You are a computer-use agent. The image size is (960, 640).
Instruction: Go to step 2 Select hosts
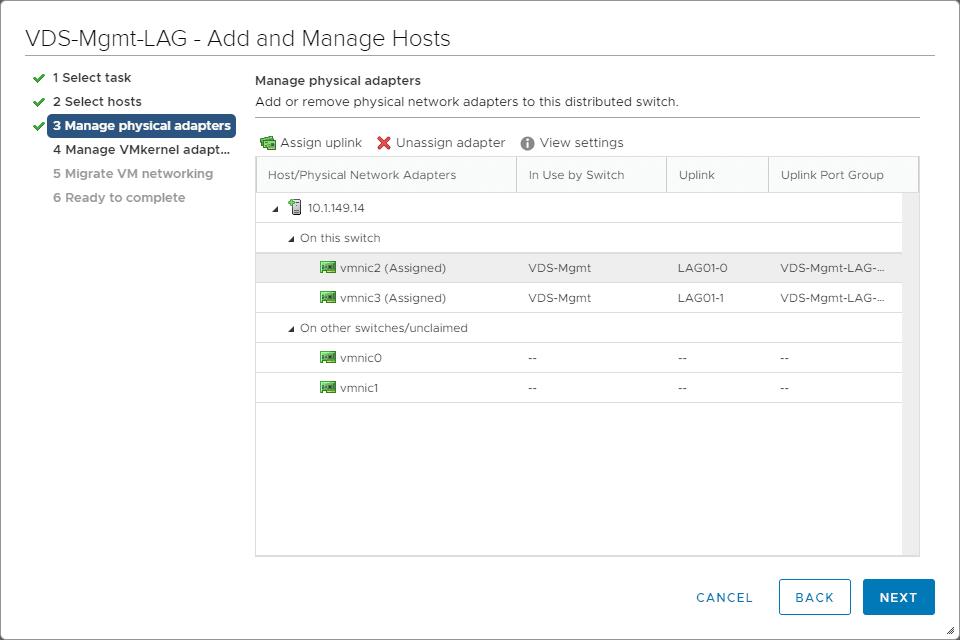(97, 102)
